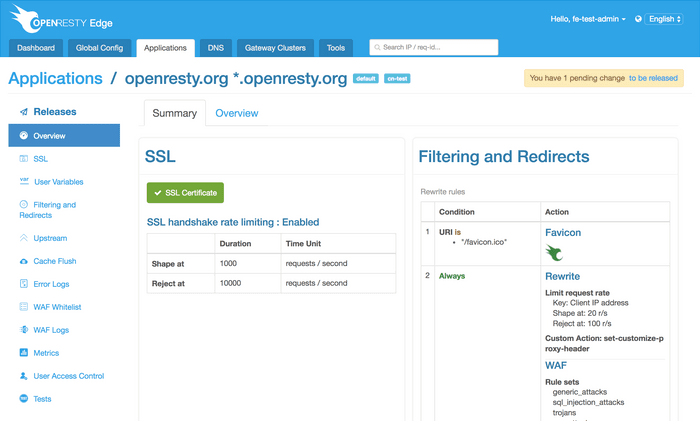Open Error Logs sidebar link
Image resolution: width=700 pixels, height=421 pixels.
(51, 284)
